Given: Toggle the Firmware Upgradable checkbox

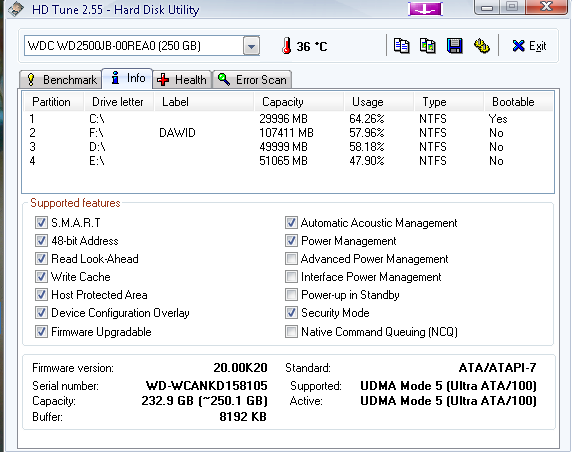Looking at the screenshot, I should (x=41, y=332).
